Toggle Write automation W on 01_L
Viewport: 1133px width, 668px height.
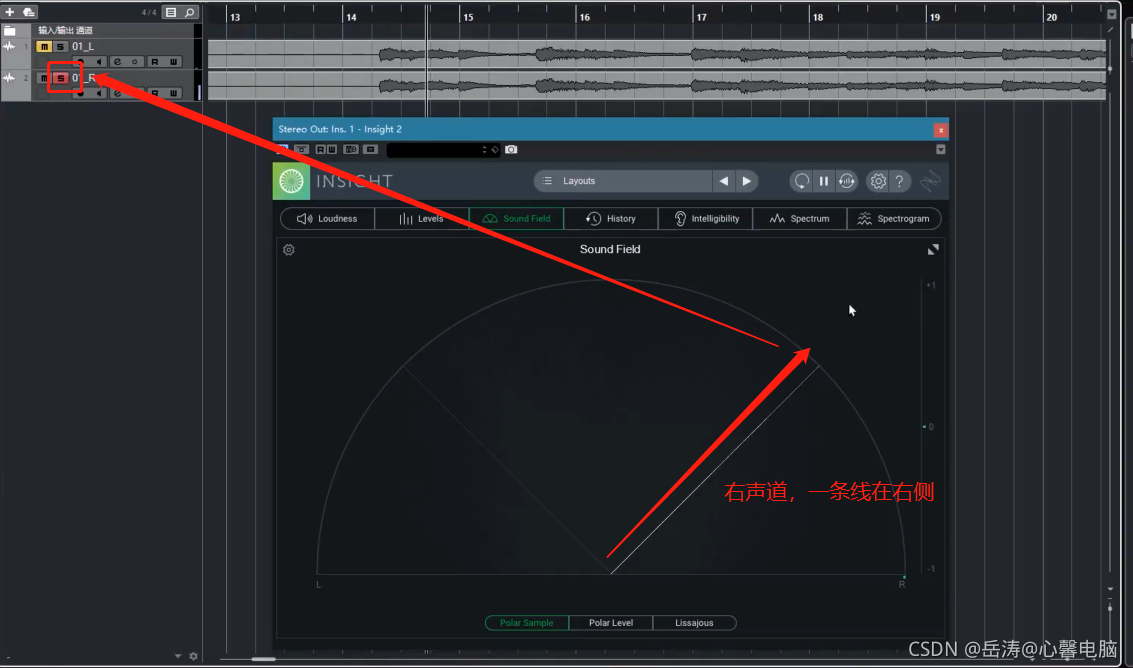[173, 61]
